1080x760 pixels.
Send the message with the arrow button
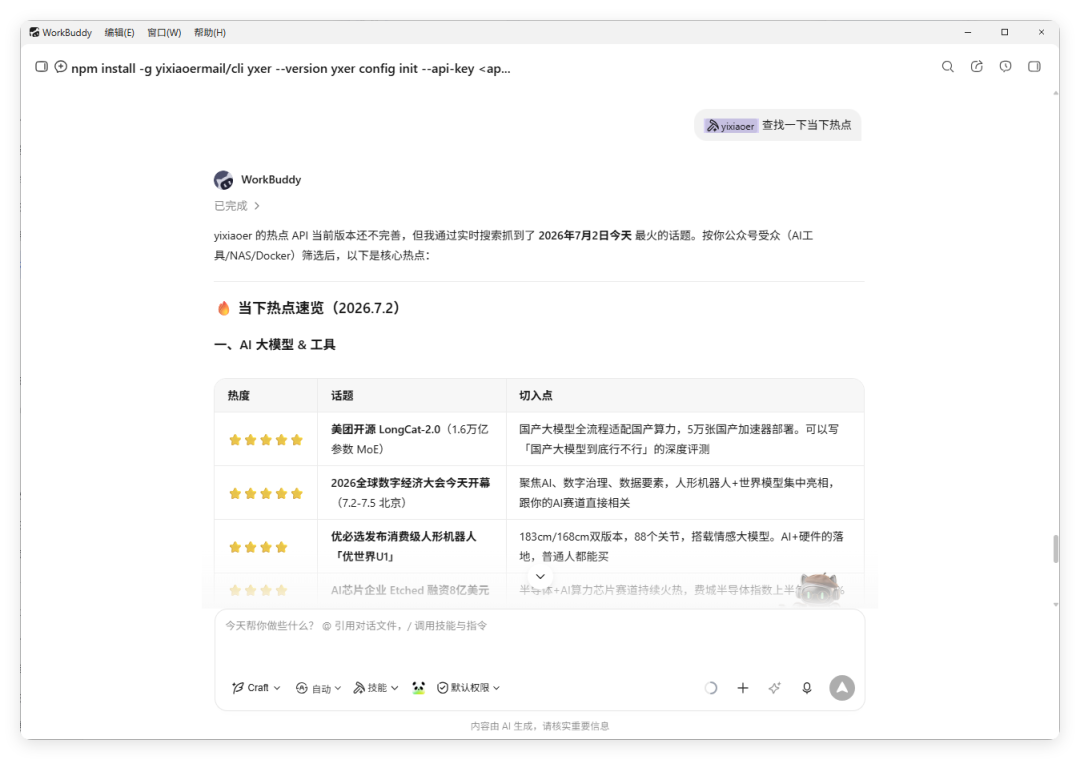(842, 688)
